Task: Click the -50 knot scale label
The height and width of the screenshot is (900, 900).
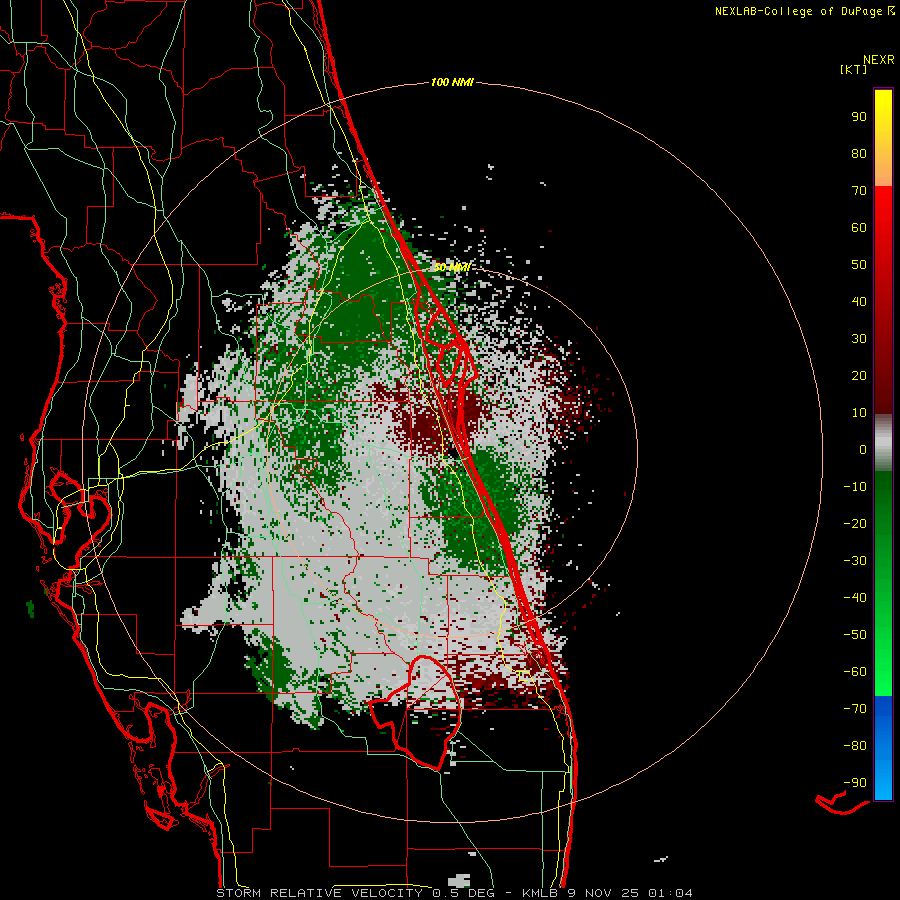Action: [x=855, y=635]
